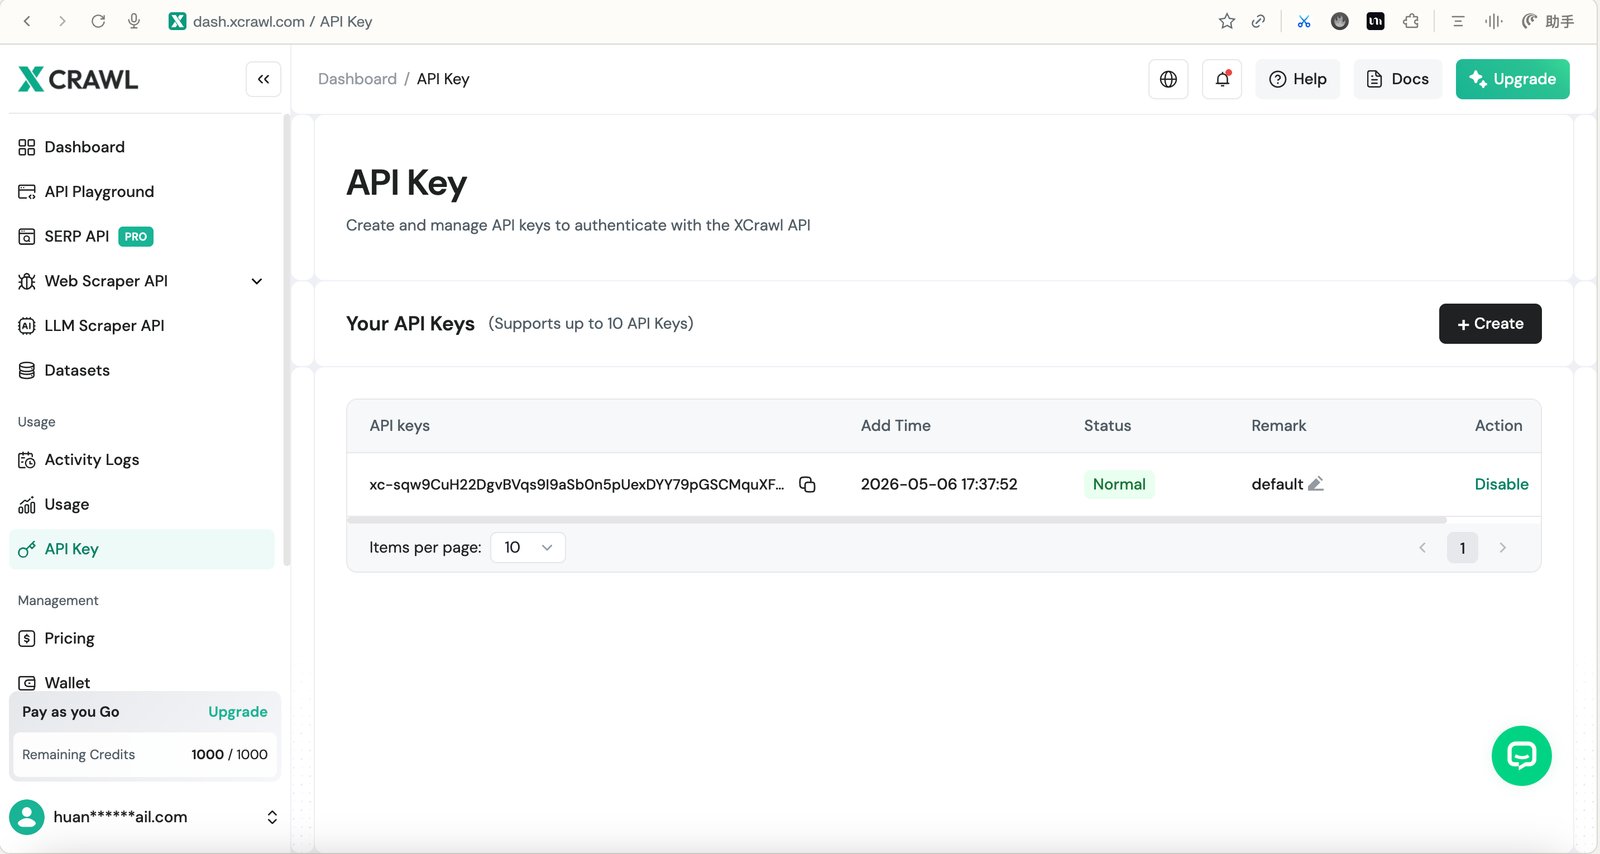Click the copy link icon in address bar
The height and width of the screenshot is (854, 1600).
click(1259, 21)
